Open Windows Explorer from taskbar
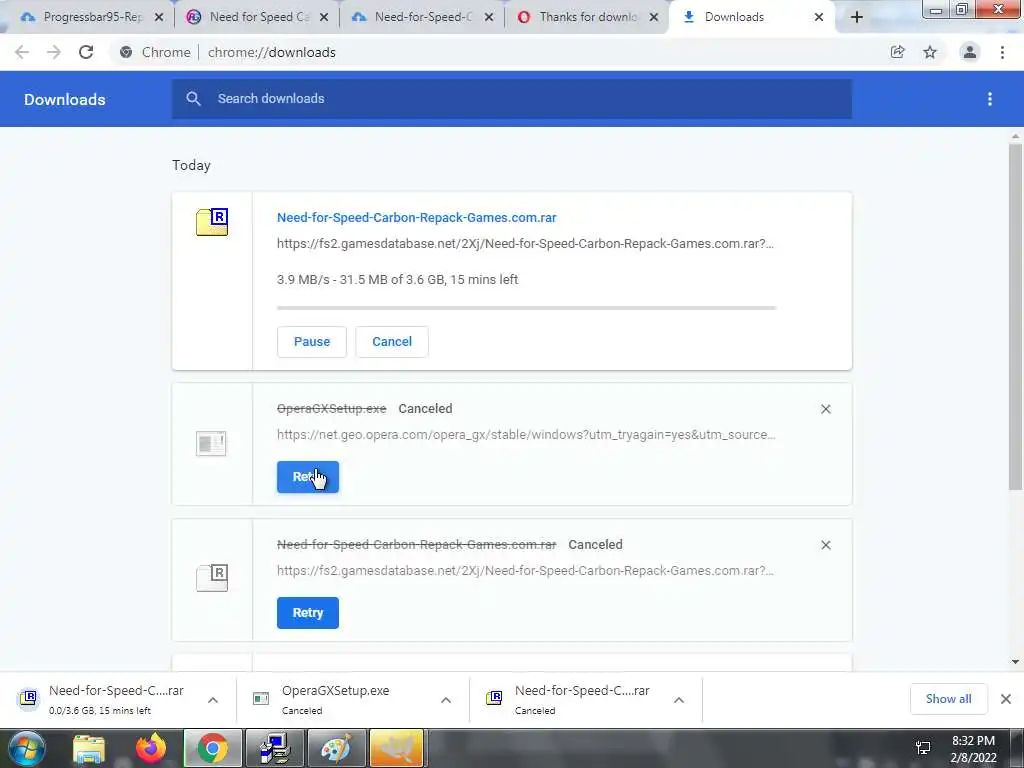This screenshot has width=1024, height=768. tap(89, 748)
